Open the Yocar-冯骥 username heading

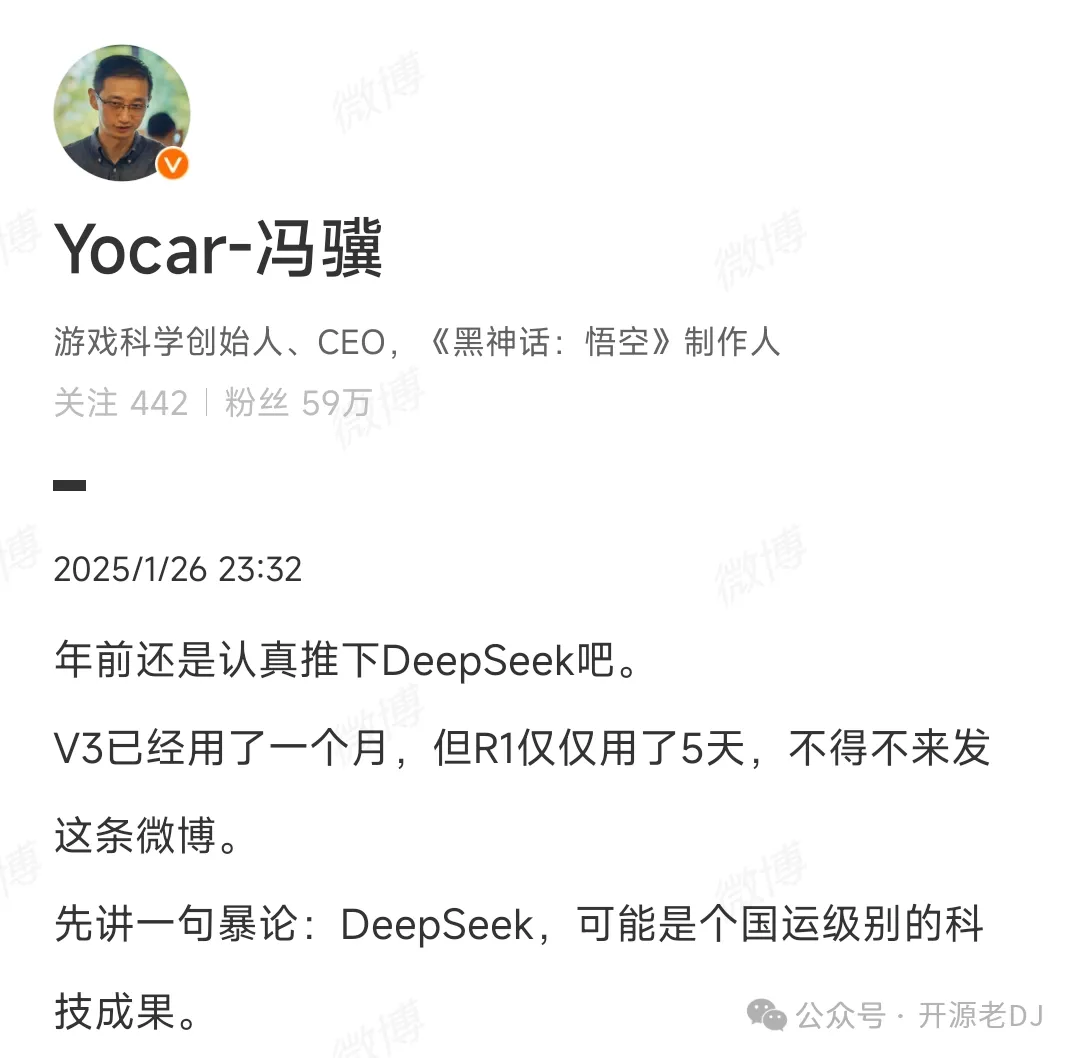[x=218, y=249]
